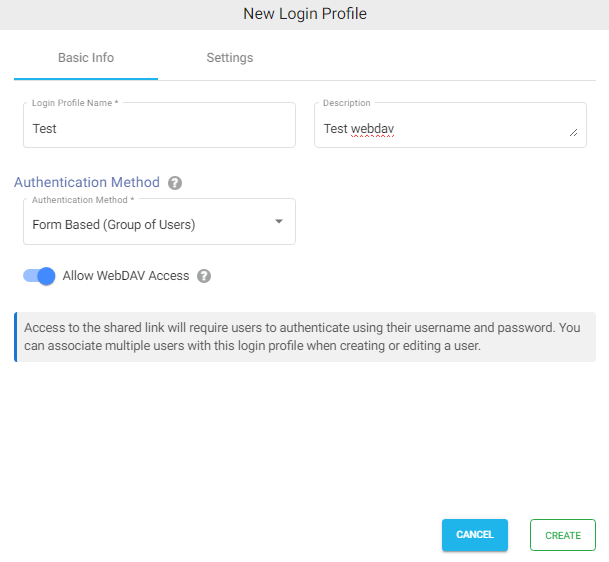Switch to the Settings tab
The width and height of the screenshot is (609, 562).
[x=229, y=58]
